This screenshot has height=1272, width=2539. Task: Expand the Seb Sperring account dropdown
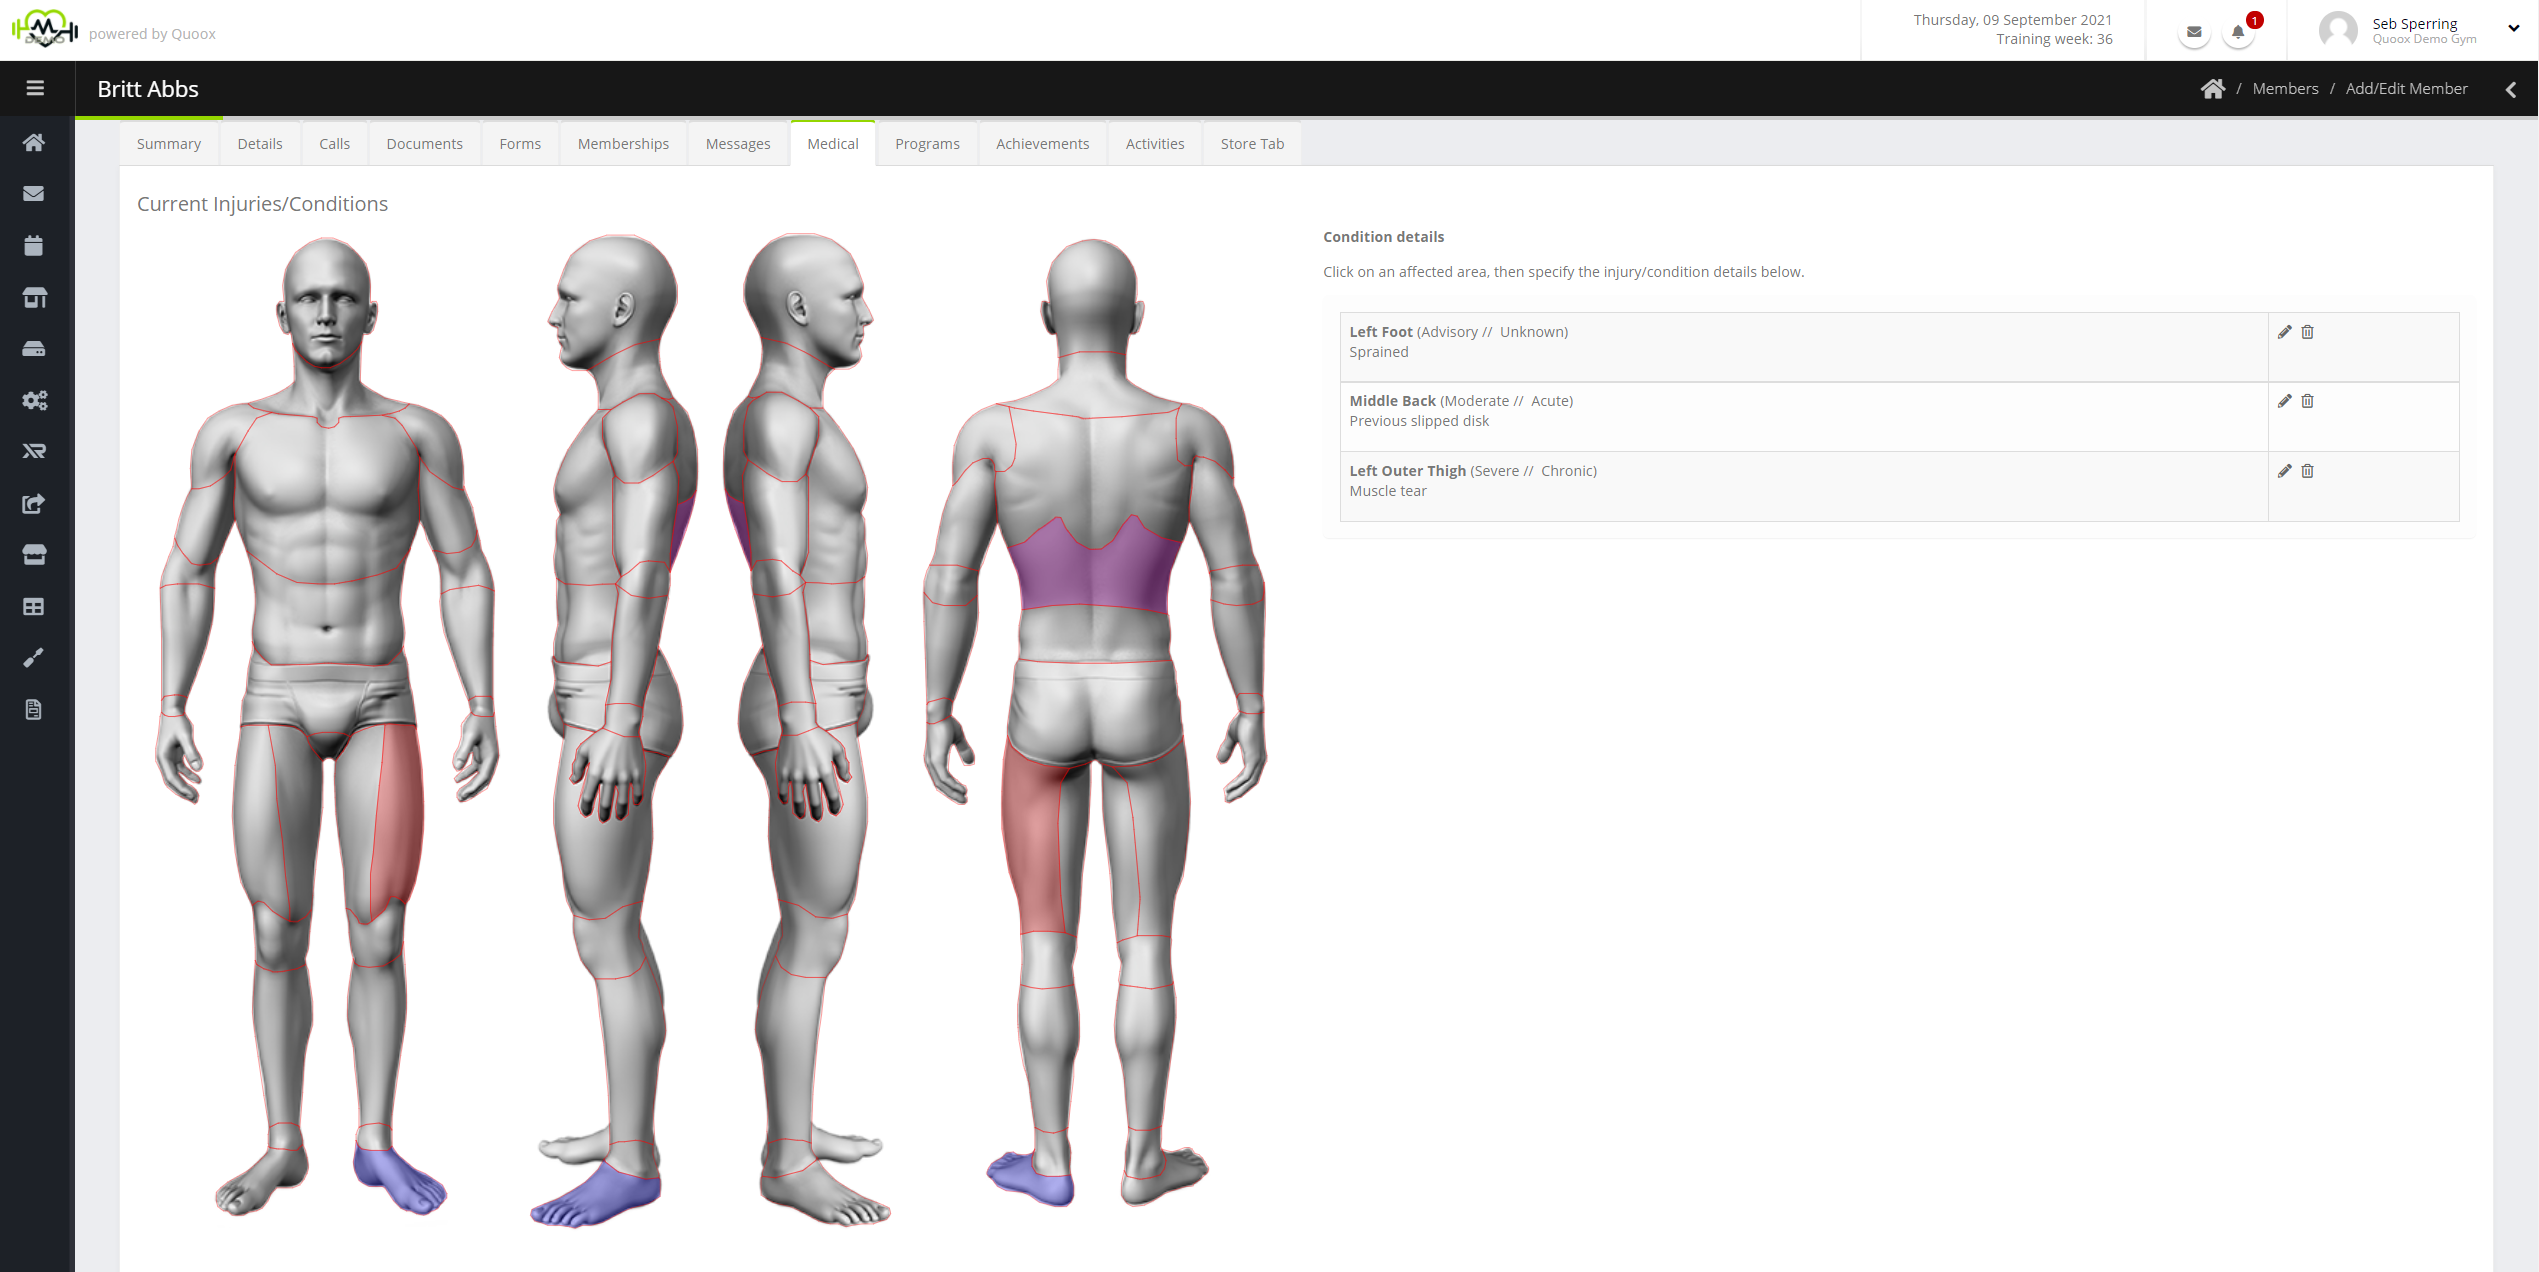[2514, 28]
